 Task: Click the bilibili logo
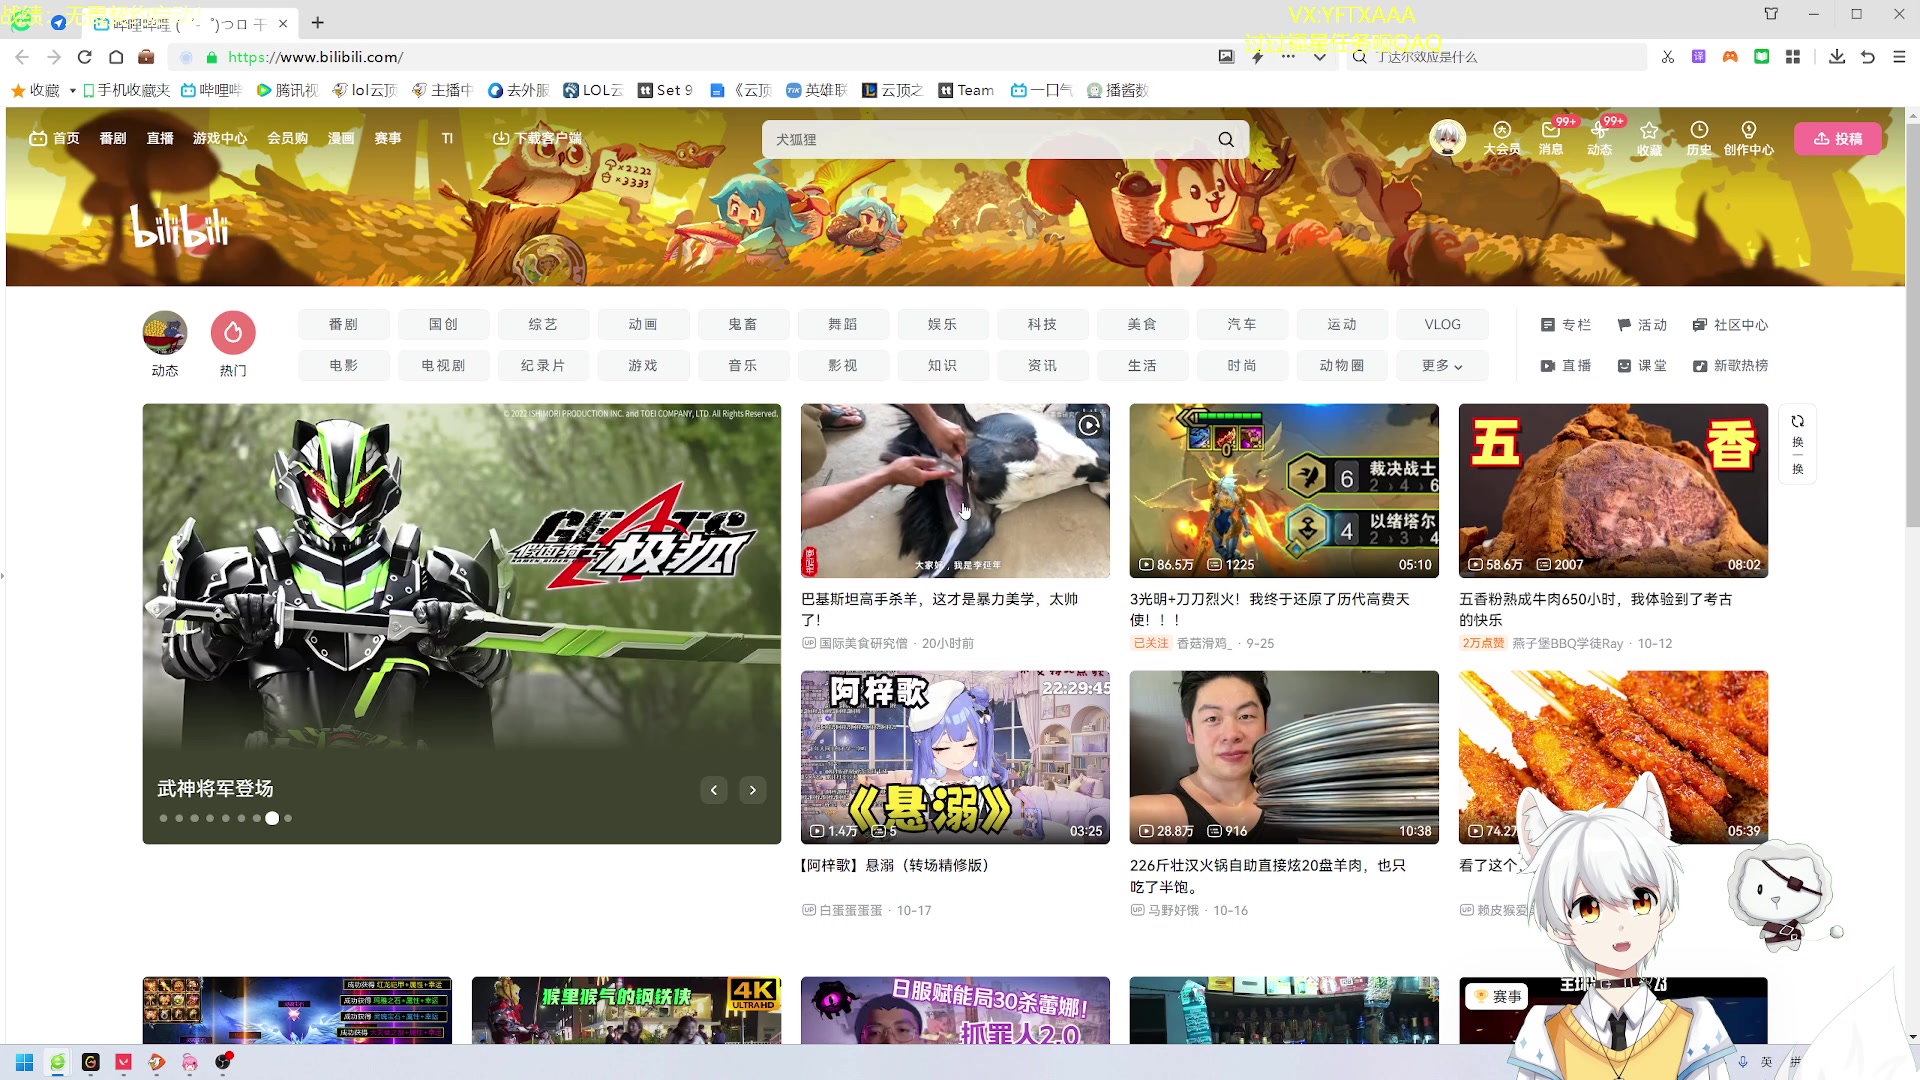(180, 226)
